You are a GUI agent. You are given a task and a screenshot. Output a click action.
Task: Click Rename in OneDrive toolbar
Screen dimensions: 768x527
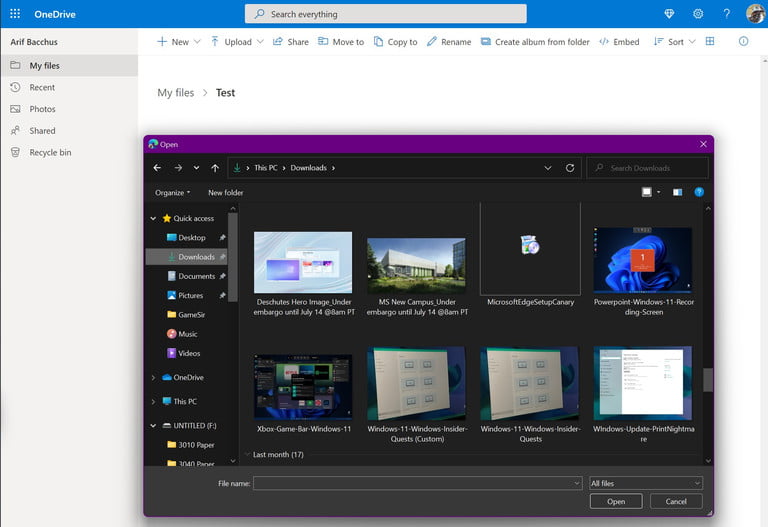point(449,42)
